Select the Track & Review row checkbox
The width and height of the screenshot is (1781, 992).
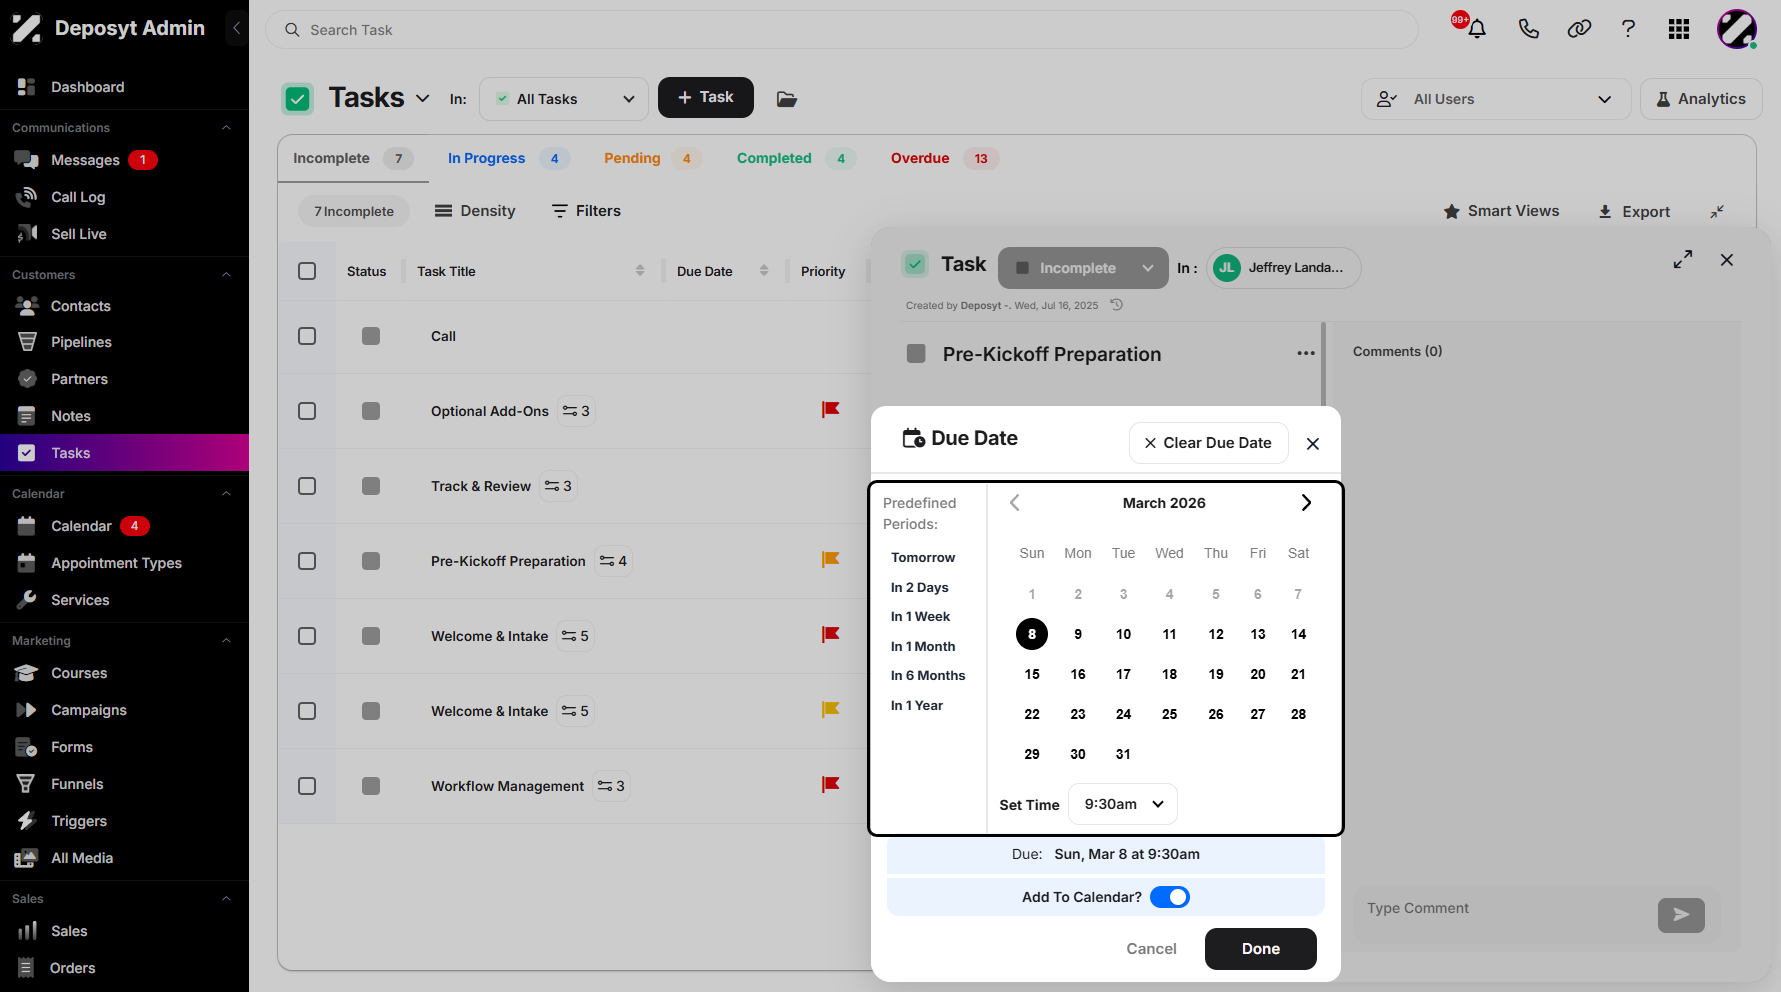(x=307, y=486)
